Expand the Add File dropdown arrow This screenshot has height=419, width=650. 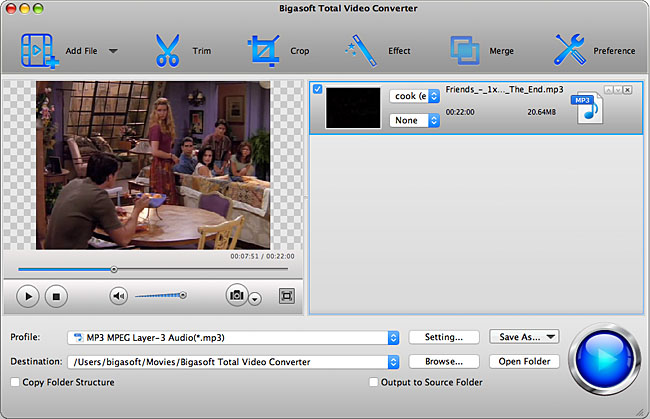[x=113, y=51]
